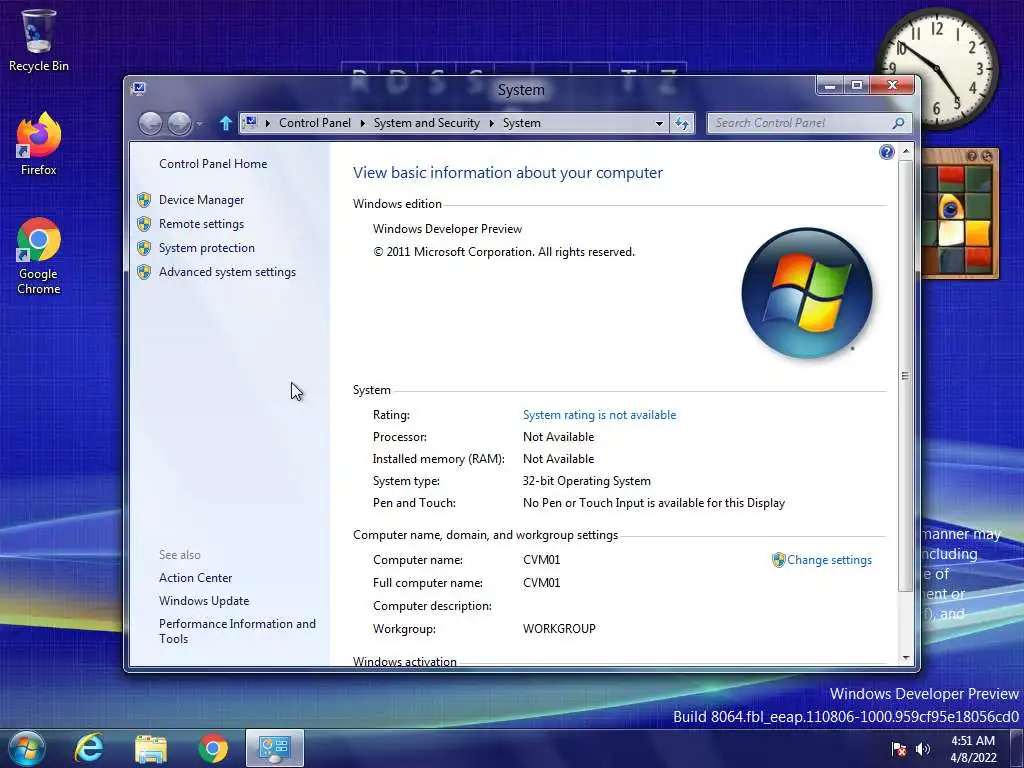Open the recent pages dropdown arrow
This screenshot has width=1024, height=768.
200,123
